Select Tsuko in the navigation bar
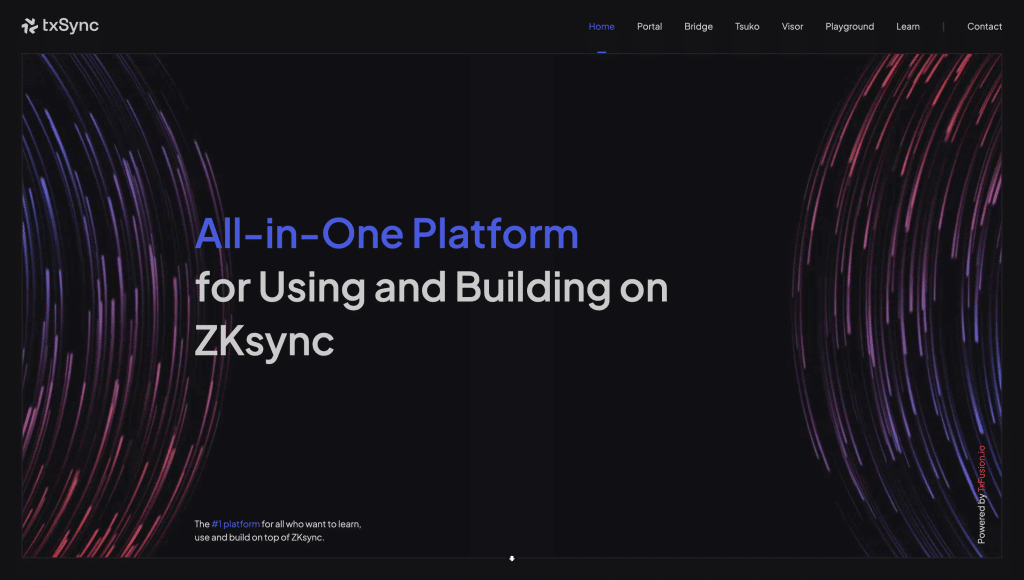The height and width of the screenshot is (580, 1024). 747,27
